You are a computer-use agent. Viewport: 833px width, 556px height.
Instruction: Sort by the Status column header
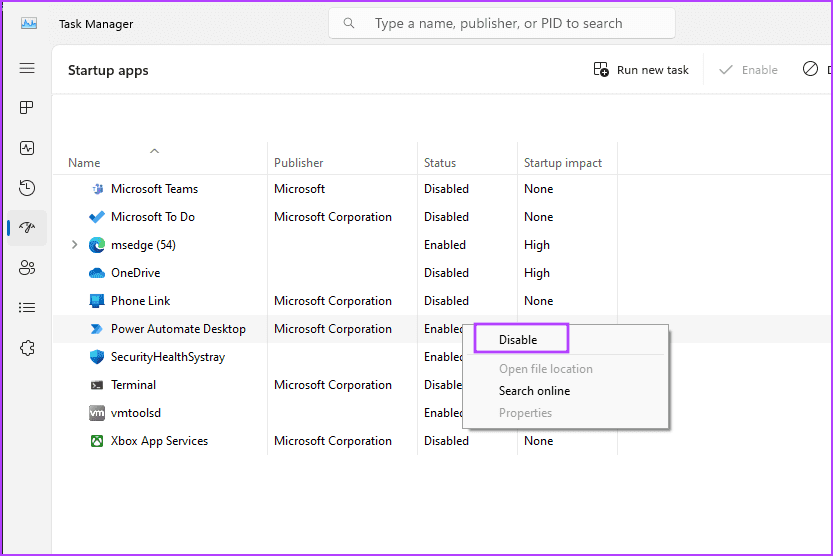[x=440, y=163]
